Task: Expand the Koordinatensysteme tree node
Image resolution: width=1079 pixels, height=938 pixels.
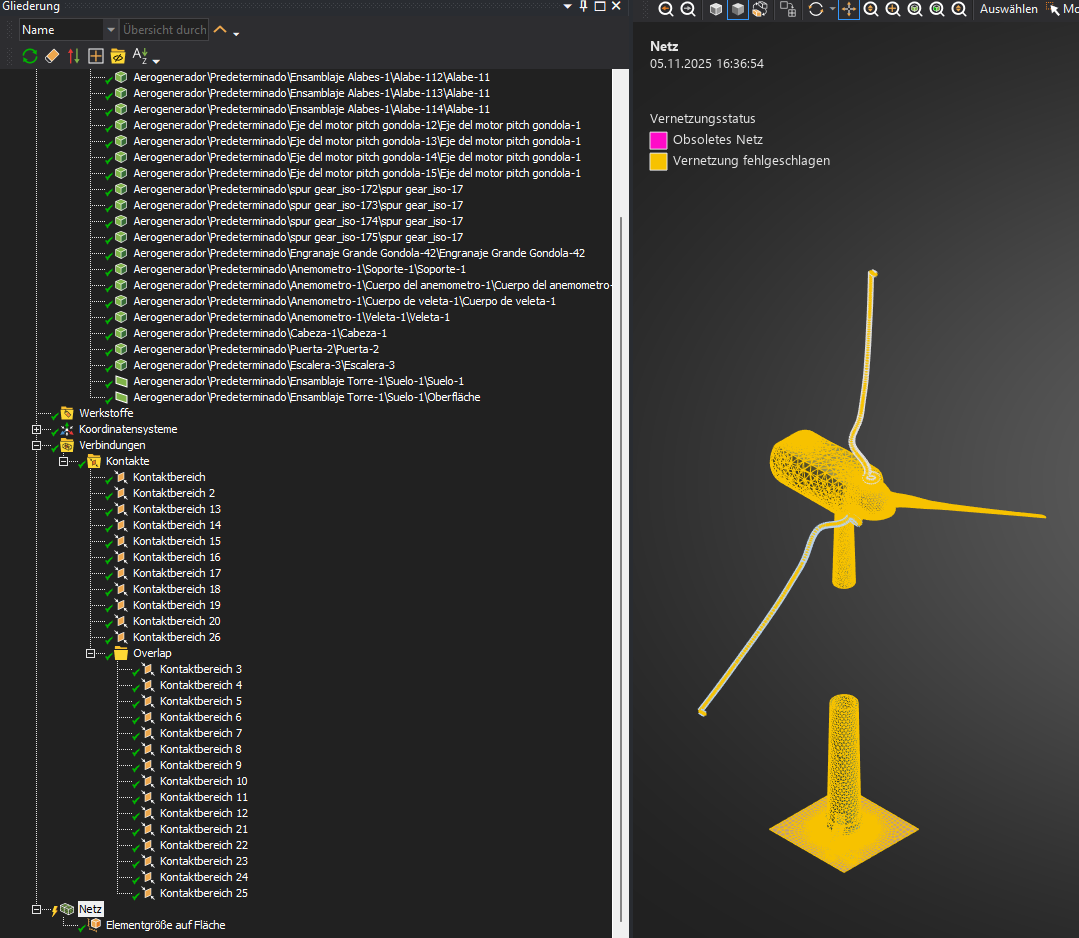Action: coord(37,429)
